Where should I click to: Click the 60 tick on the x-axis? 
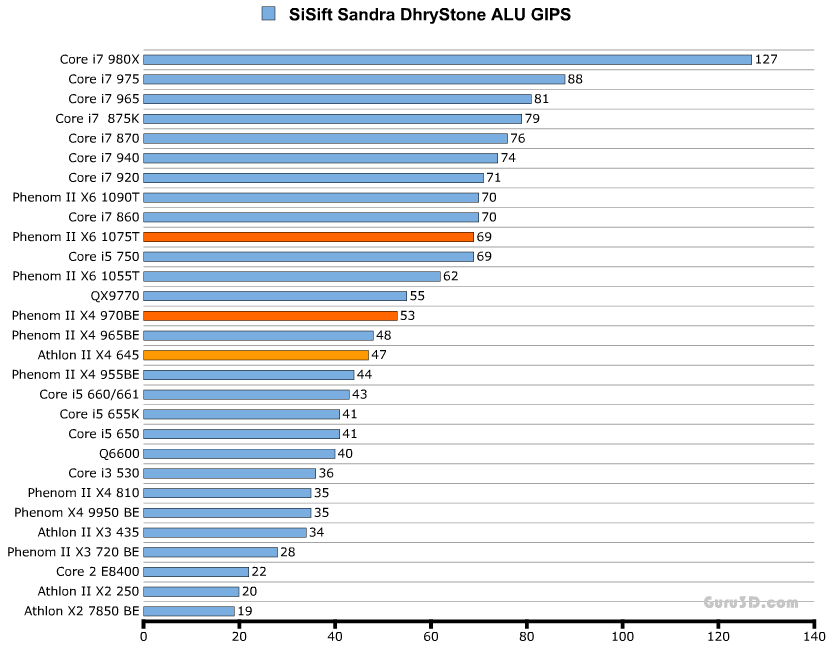431,636
